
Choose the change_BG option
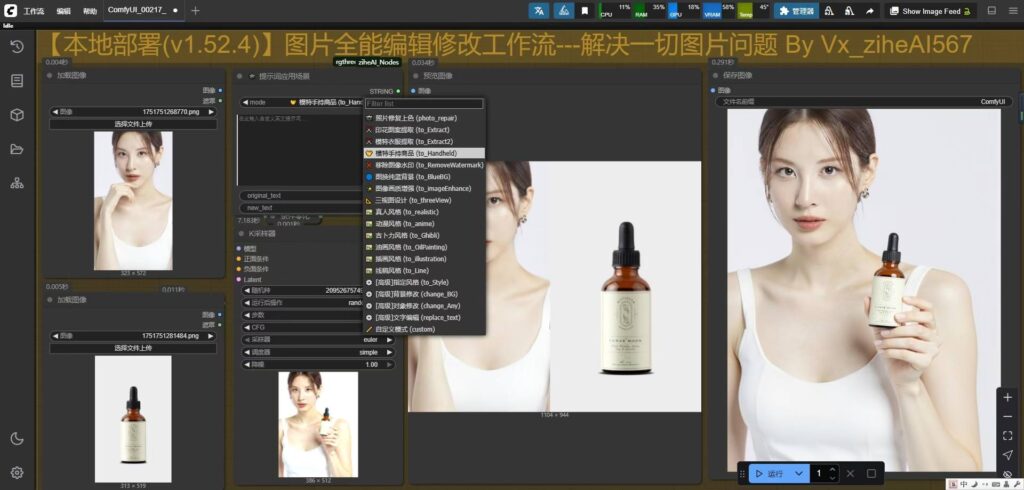pyautogui.click(x=424, y=294)
